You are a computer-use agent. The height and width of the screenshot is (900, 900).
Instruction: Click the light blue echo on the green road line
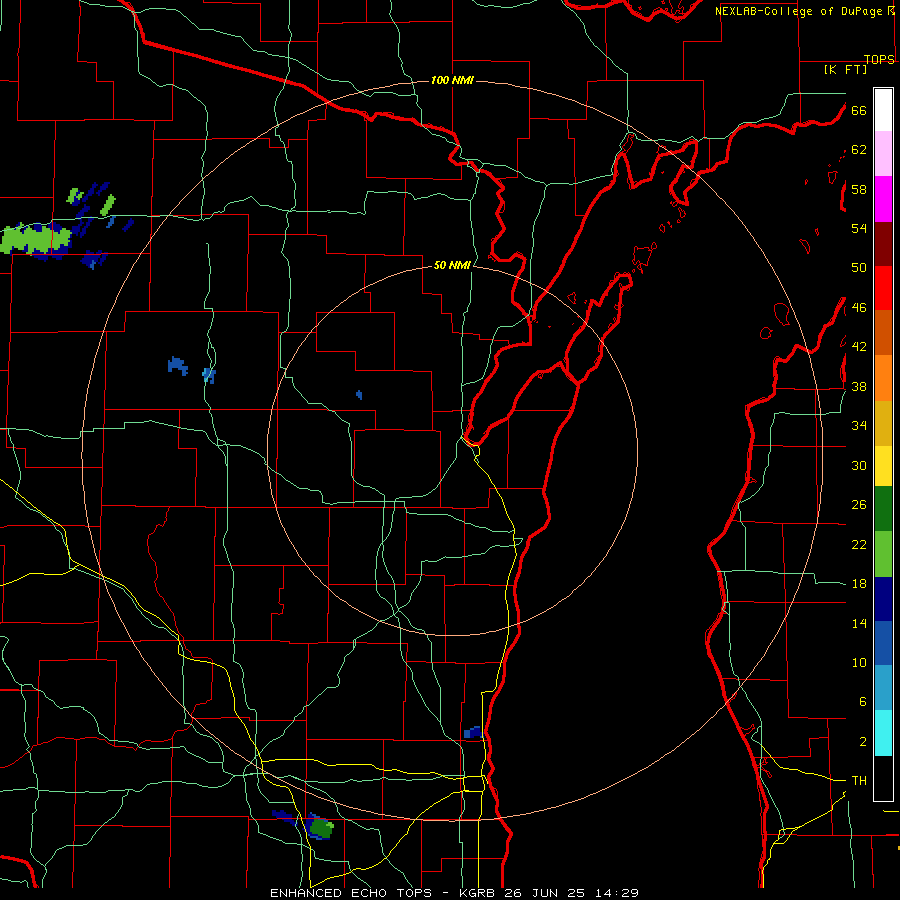[x=208, y=375]
